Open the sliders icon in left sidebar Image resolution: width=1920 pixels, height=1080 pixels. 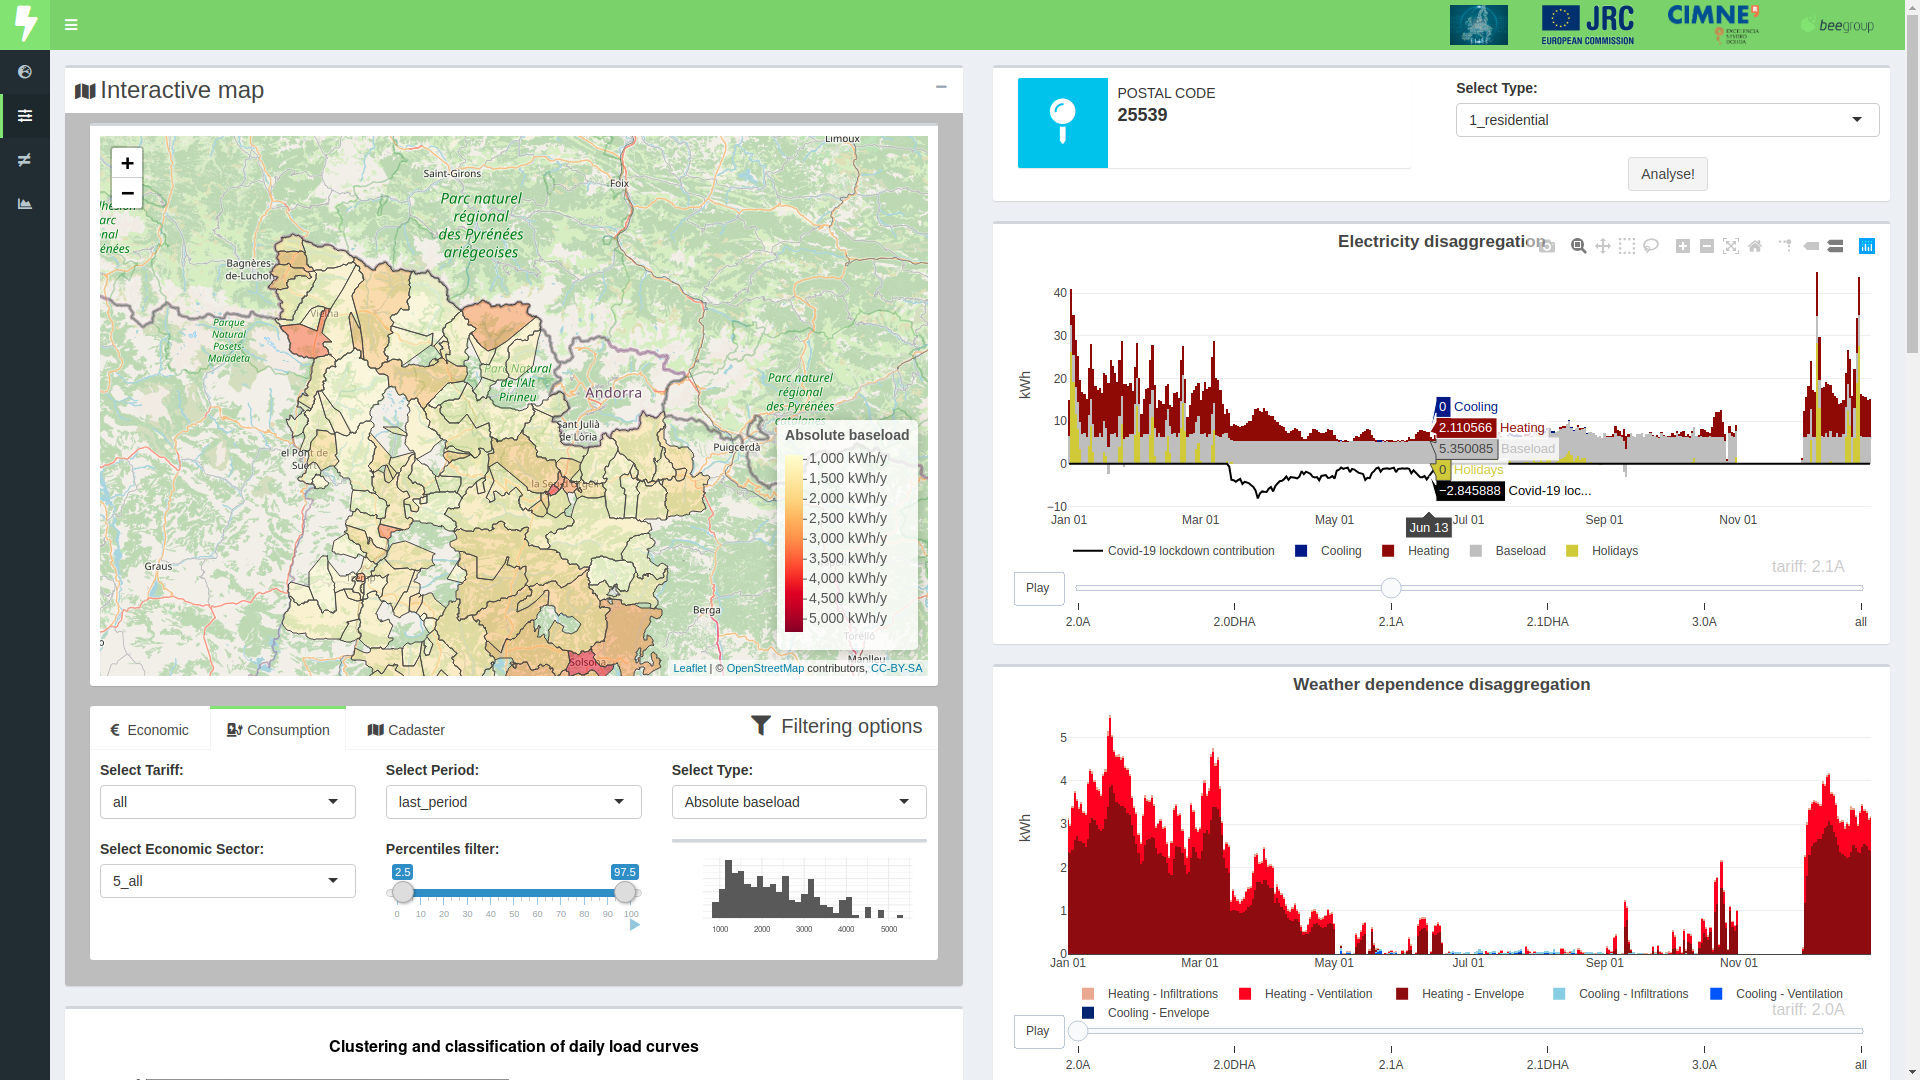(25, 116)
